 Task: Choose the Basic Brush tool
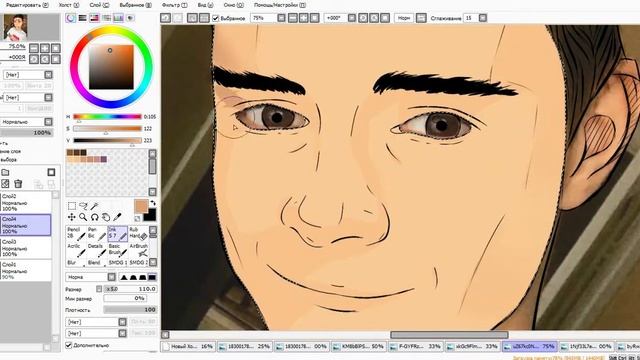118,250
